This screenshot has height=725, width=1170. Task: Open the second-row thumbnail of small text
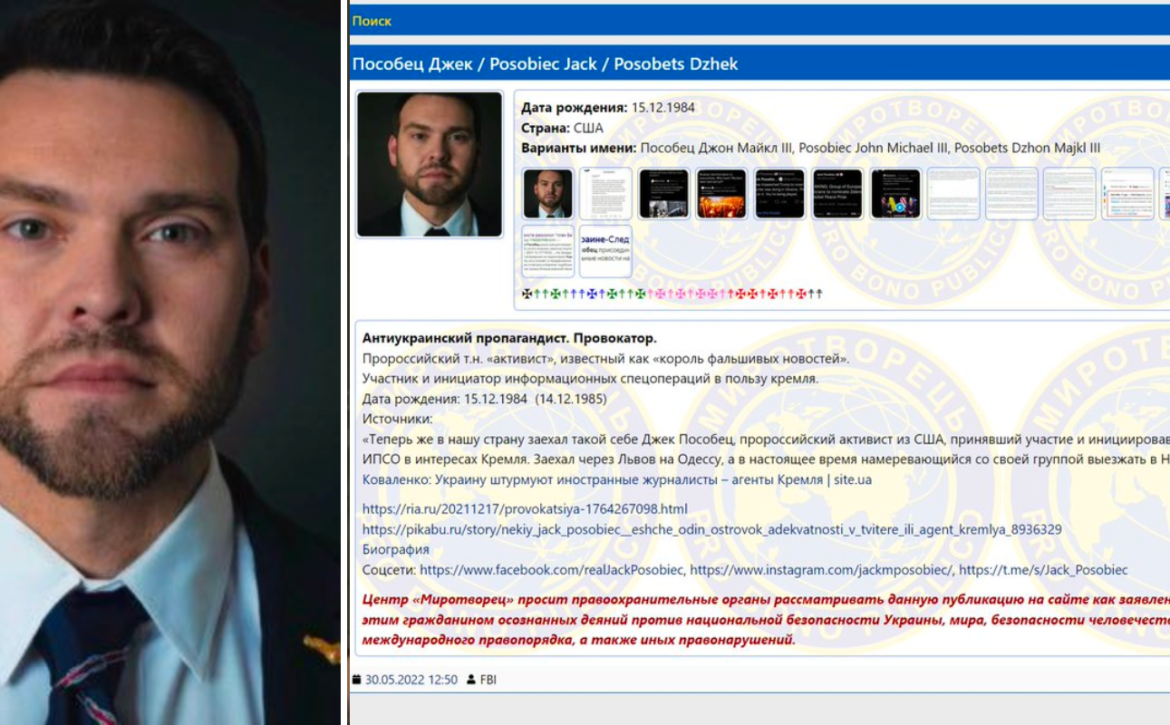[x=548, y=251]
